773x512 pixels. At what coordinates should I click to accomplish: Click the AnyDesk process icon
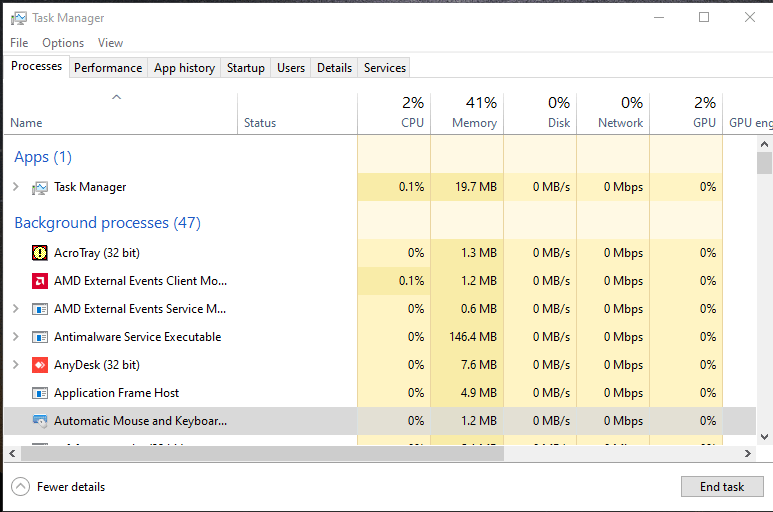click(39, 365)
